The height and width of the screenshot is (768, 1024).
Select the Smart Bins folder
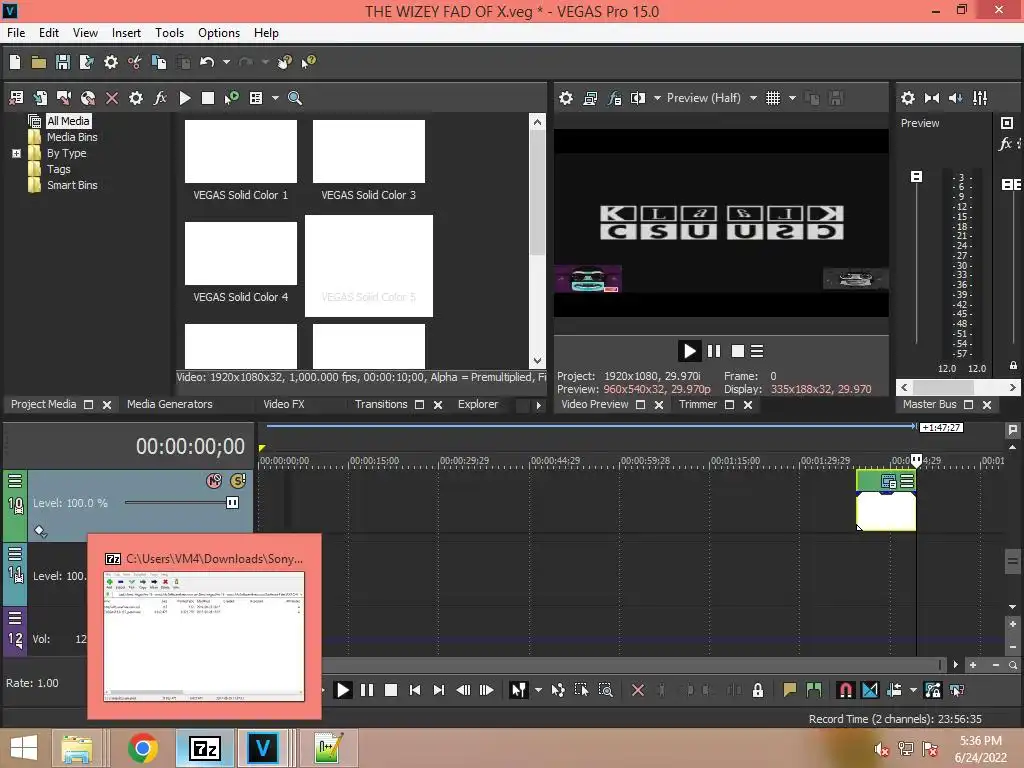coord(72,185)
